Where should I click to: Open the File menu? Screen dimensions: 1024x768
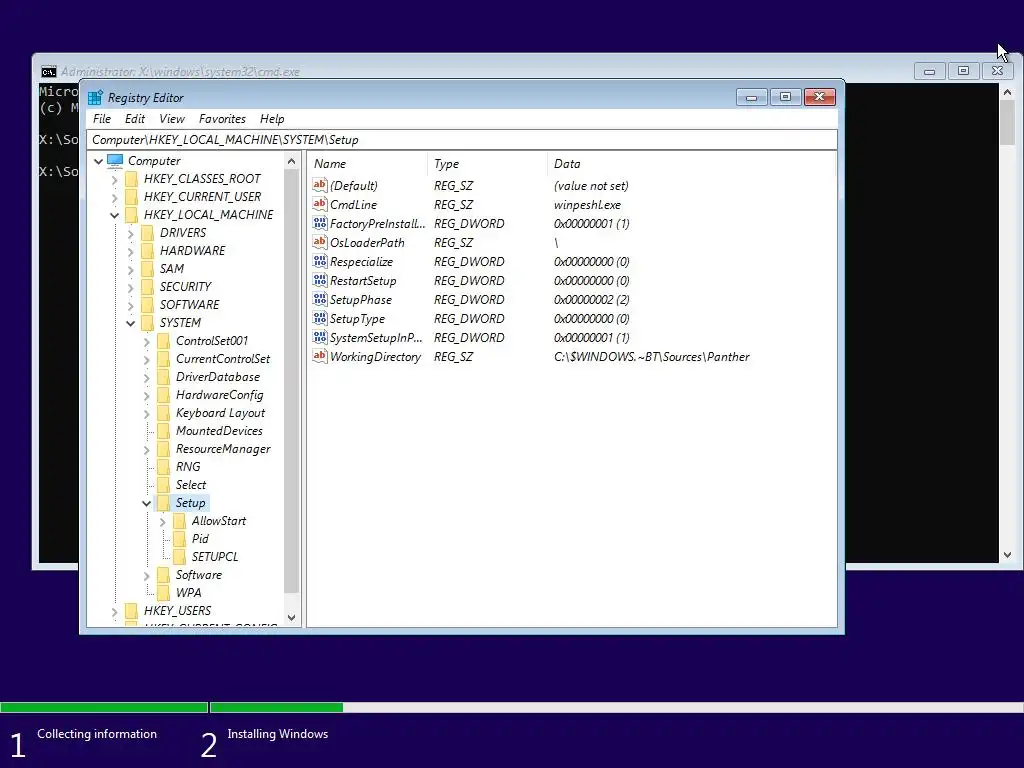[x=102, y=119]
